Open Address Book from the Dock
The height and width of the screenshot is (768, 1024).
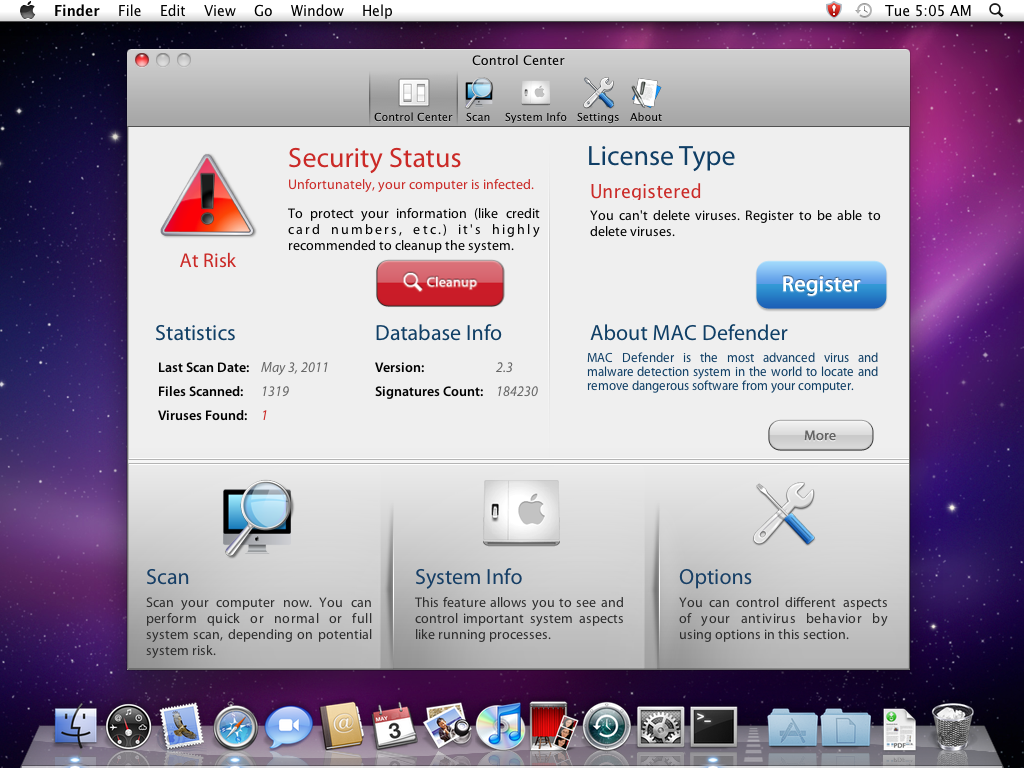[341, 726]
